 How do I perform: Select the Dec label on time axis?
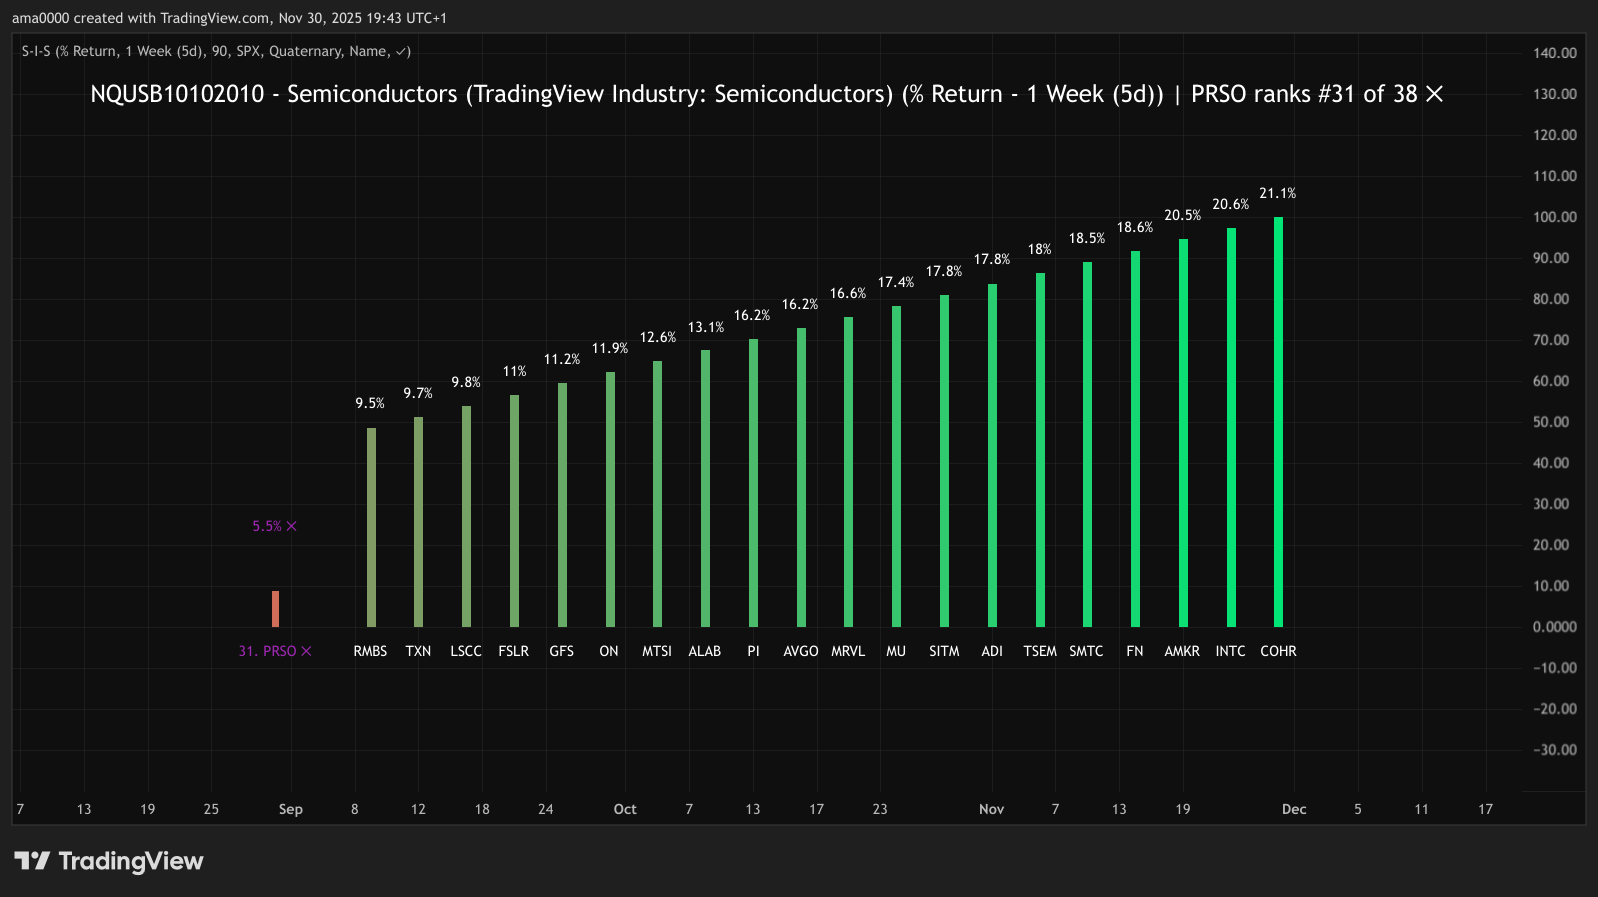tap(1294, 809)
